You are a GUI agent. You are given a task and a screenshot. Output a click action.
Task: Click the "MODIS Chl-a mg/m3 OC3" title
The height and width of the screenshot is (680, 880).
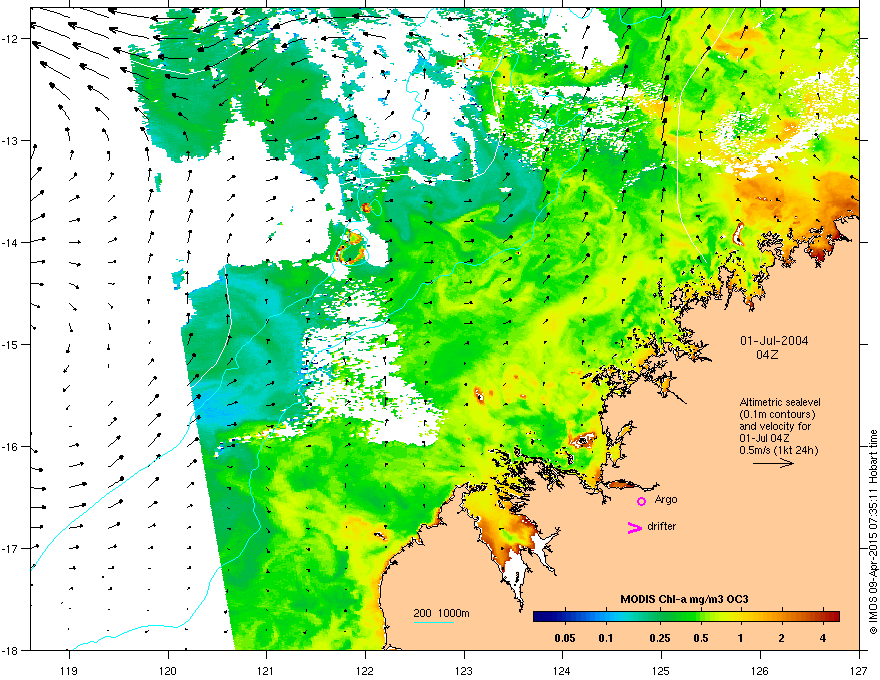tap(684, 599)
